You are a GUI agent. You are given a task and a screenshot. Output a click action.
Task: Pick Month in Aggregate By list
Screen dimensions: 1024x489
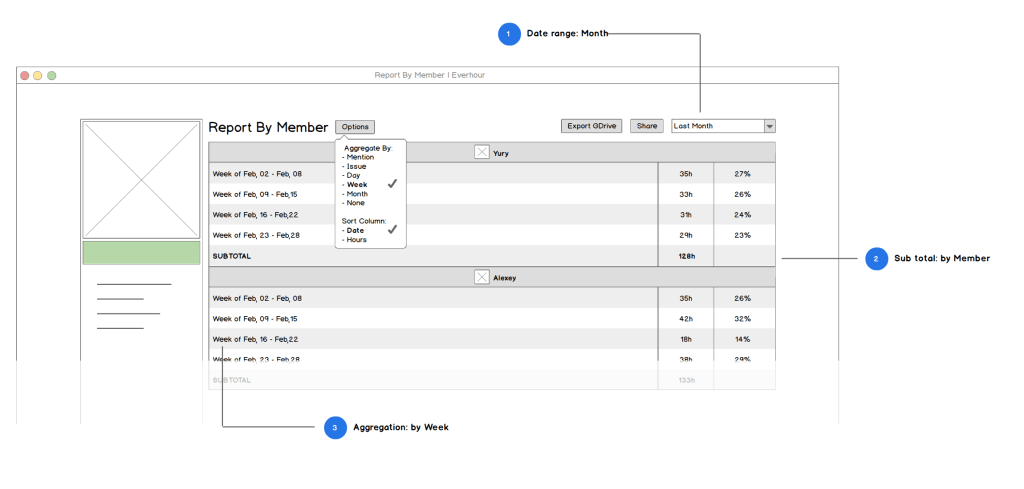pyautogui.click(x=356, y=194)
